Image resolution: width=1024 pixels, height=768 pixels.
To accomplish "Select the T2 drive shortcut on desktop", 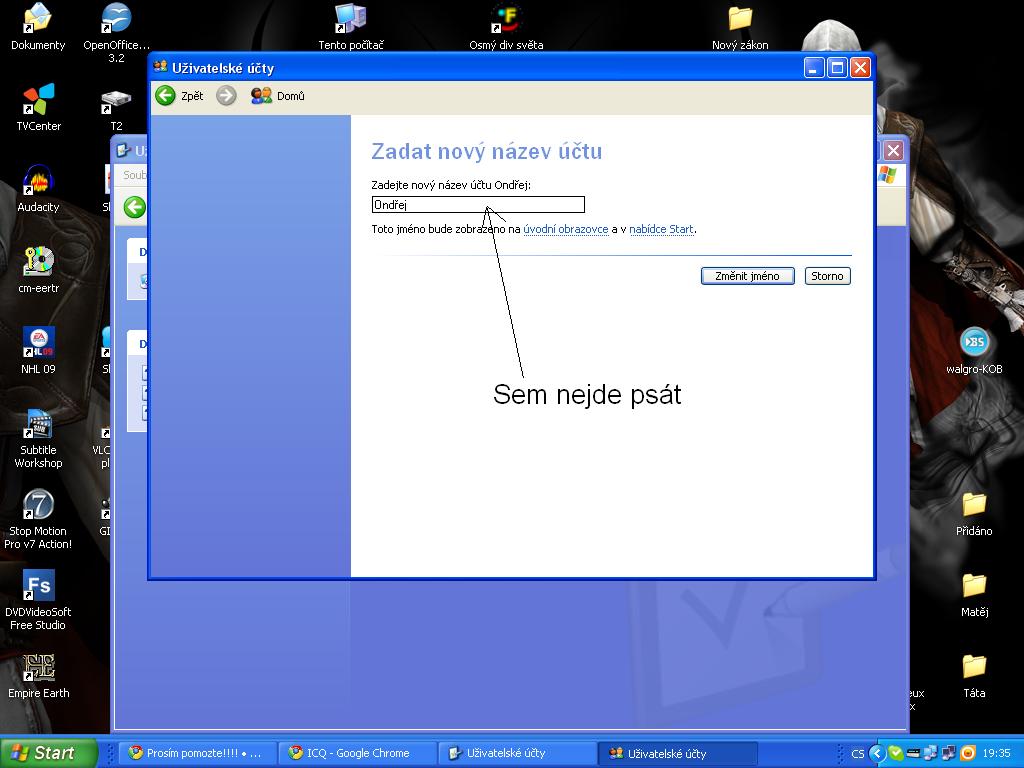I will click(116, 109).
